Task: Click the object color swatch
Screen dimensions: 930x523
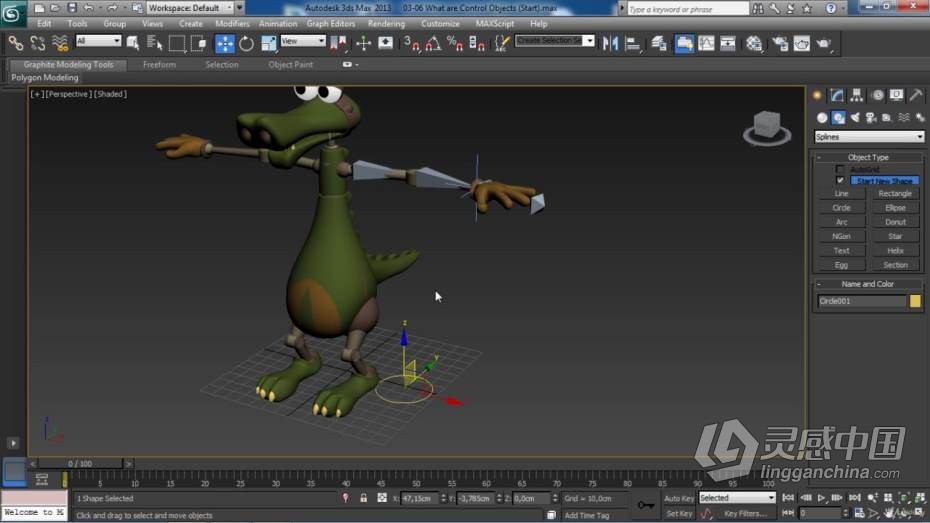Action: pos(915,301)
